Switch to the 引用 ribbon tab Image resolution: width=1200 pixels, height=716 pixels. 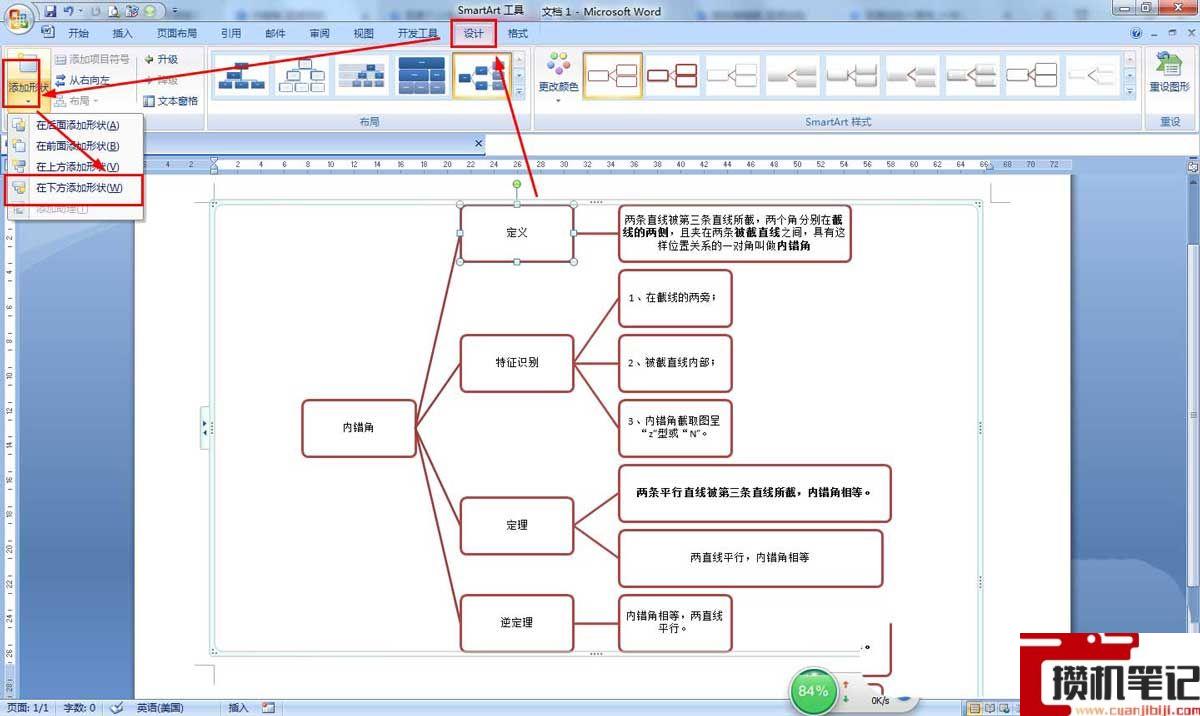pos(231,33)
